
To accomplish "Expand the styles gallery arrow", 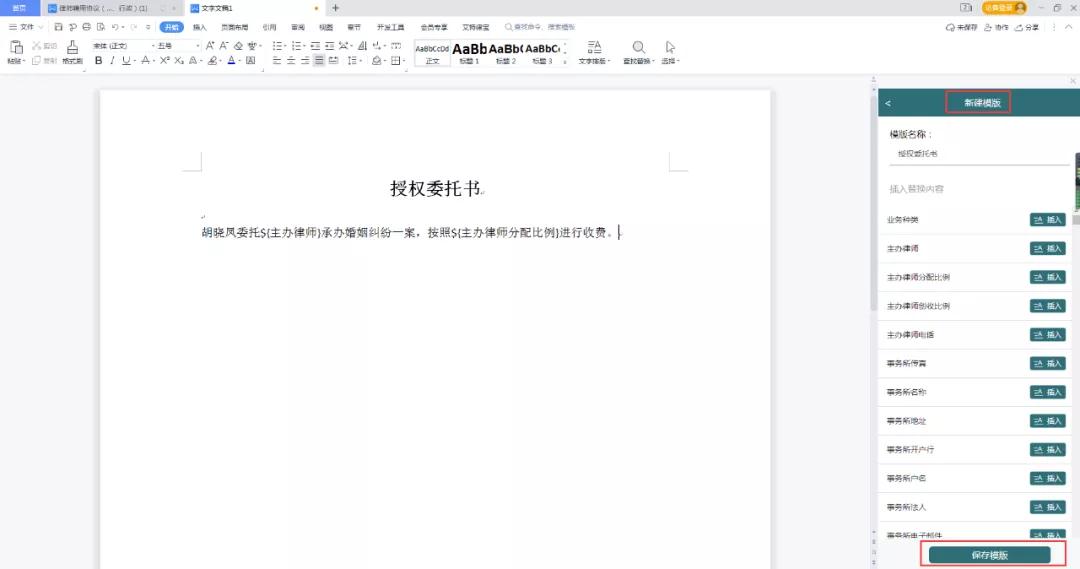I will pos(565,61).
